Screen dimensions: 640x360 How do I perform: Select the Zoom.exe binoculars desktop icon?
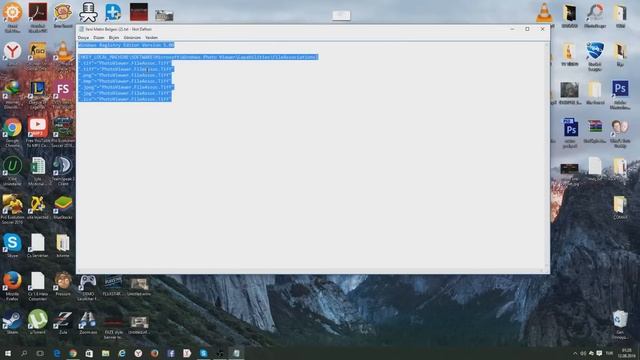(x=88, y=322)
